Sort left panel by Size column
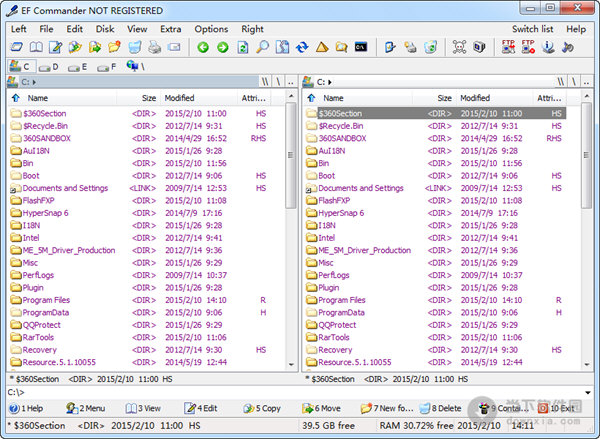The height and width of the screenshot is (439, 600). click(x=139, y=98)
